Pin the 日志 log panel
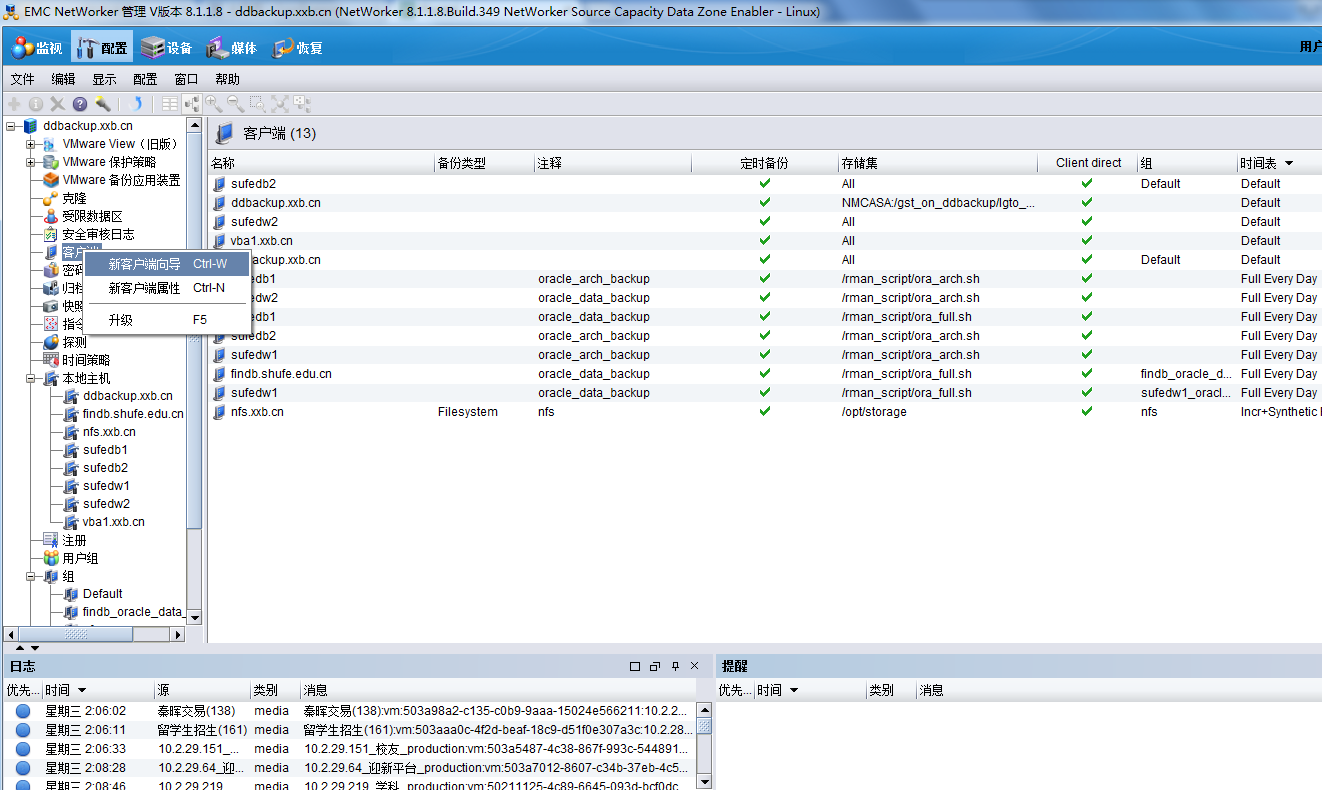The image size is (1322, 790). coord(675,666)
